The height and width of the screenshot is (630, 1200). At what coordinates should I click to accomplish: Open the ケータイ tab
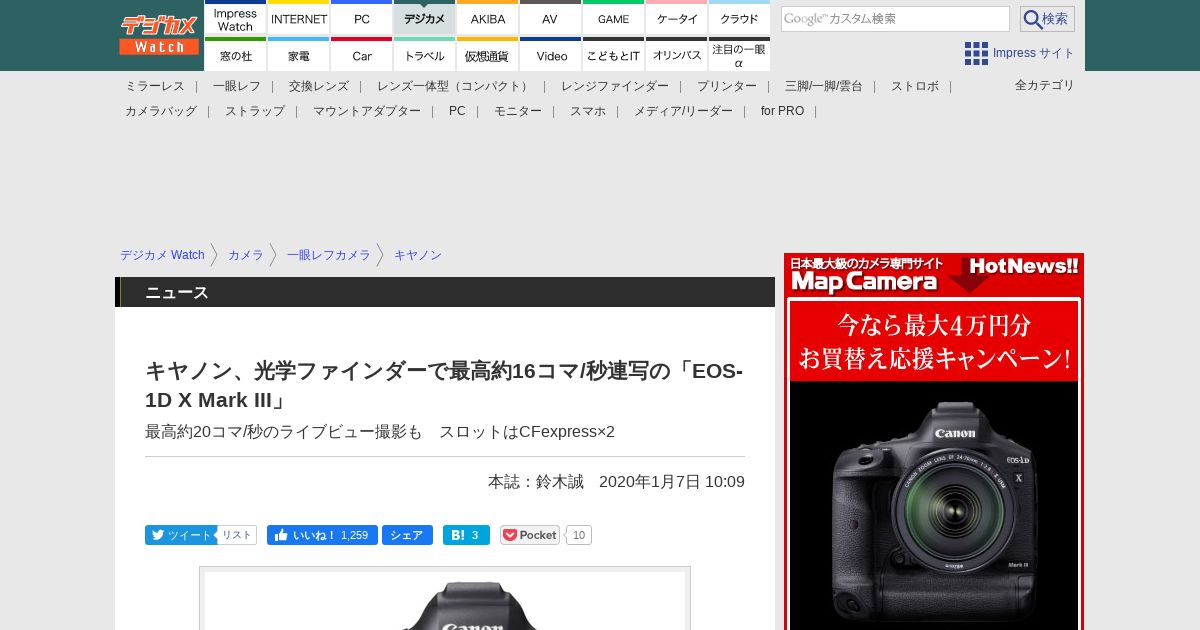tap(677, 19)
